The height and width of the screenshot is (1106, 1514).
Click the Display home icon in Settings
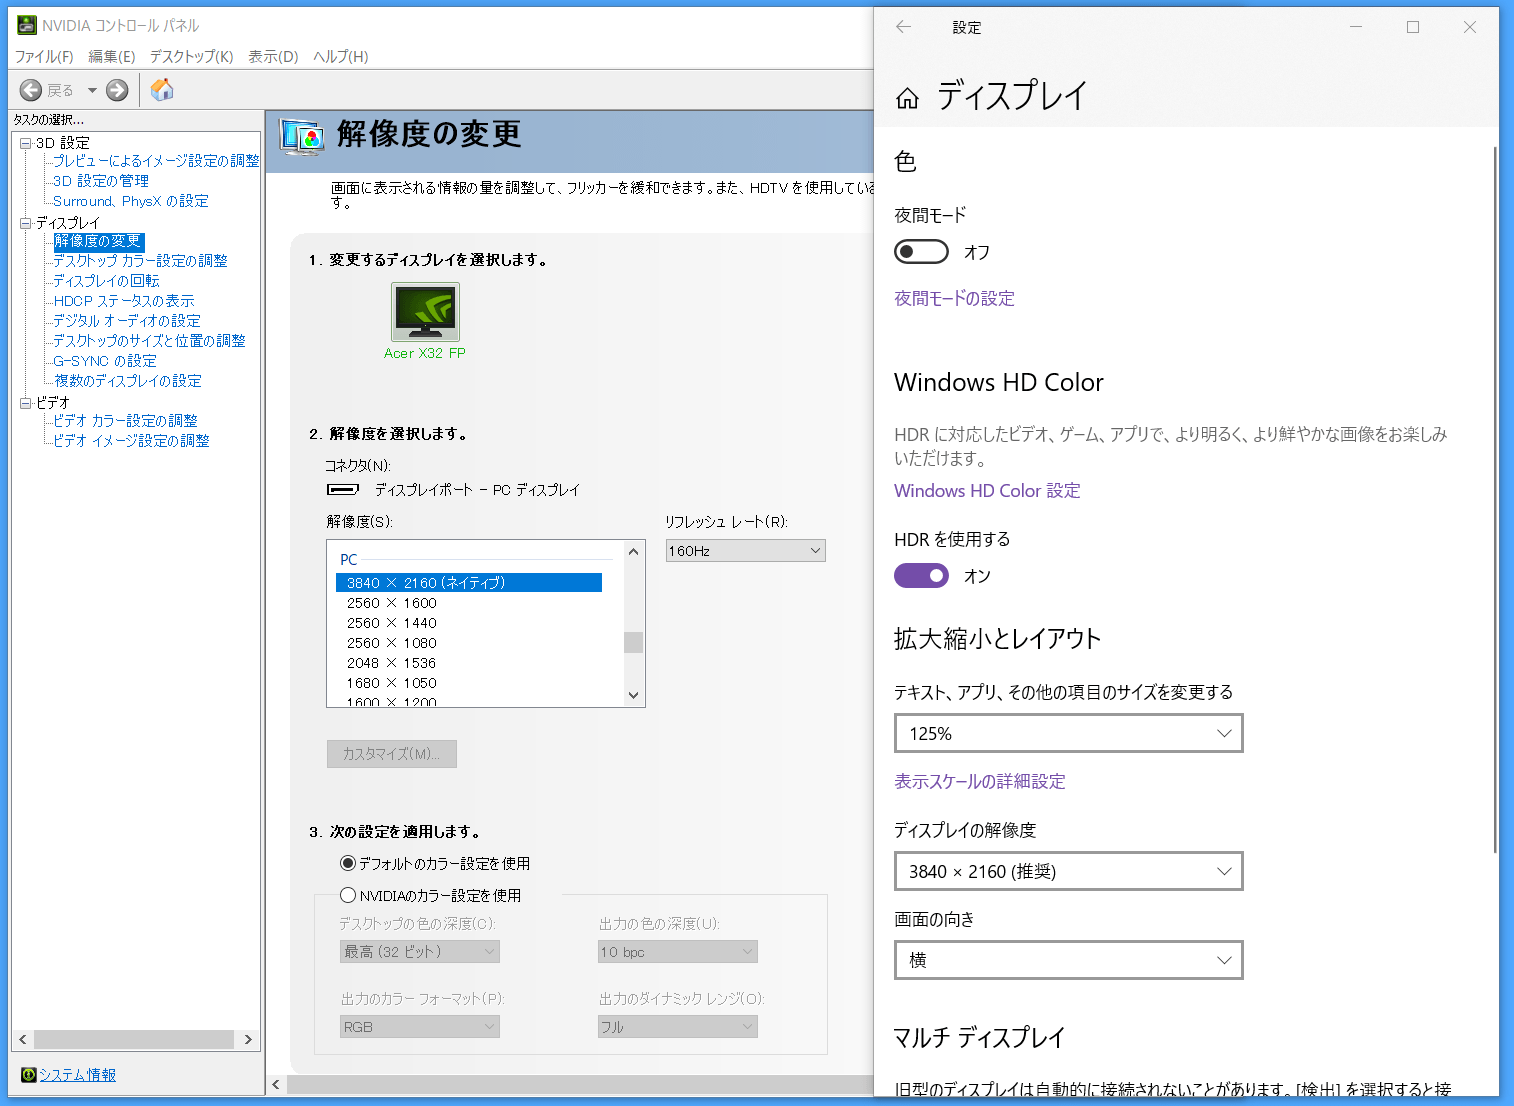click(x=907, y=97)
